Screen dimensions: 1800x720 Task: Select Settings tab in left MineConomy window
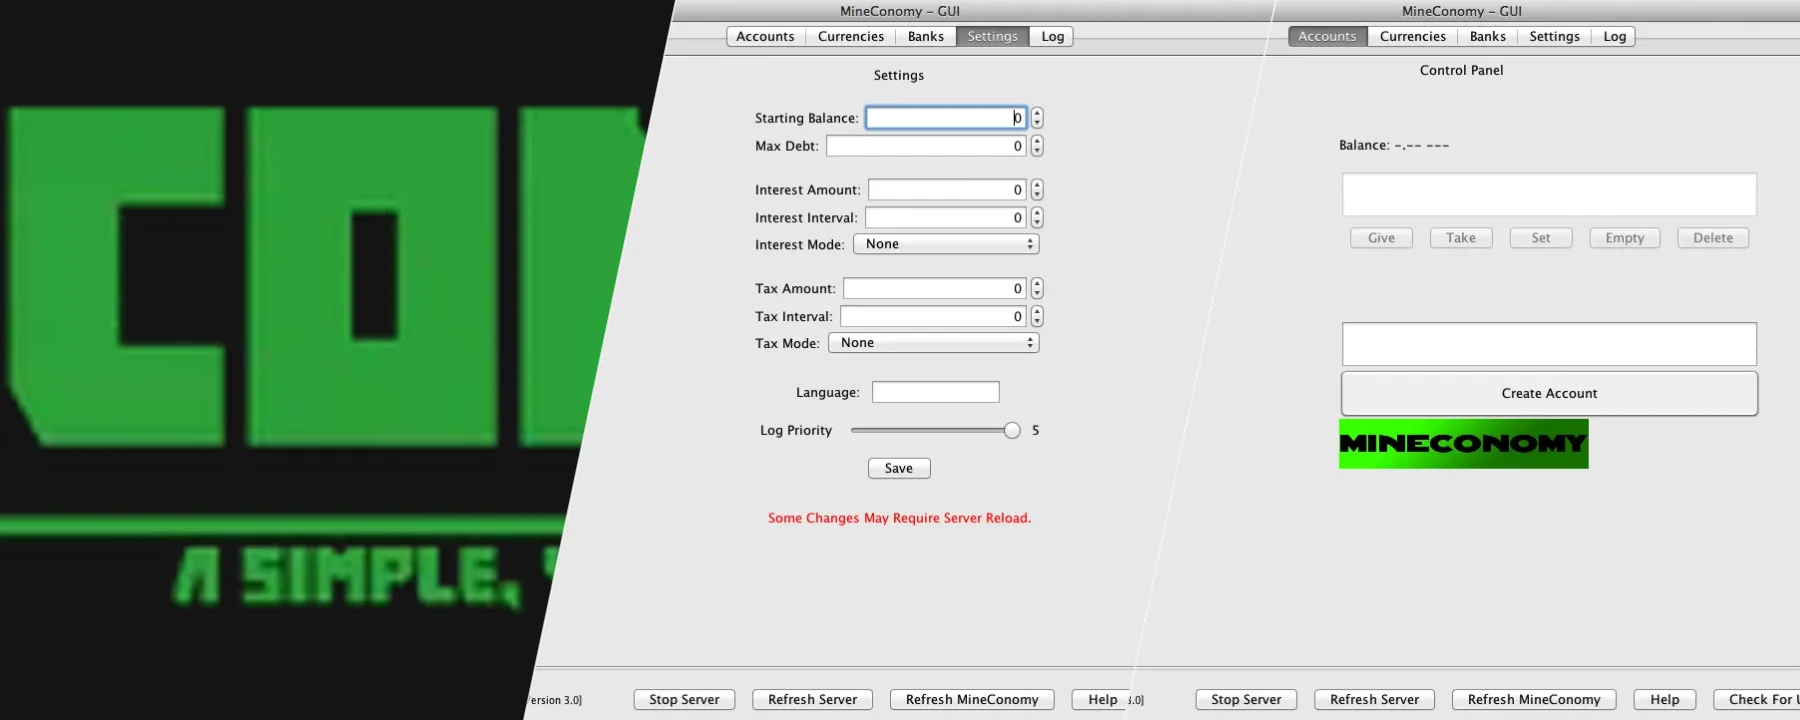click(992, 36)
